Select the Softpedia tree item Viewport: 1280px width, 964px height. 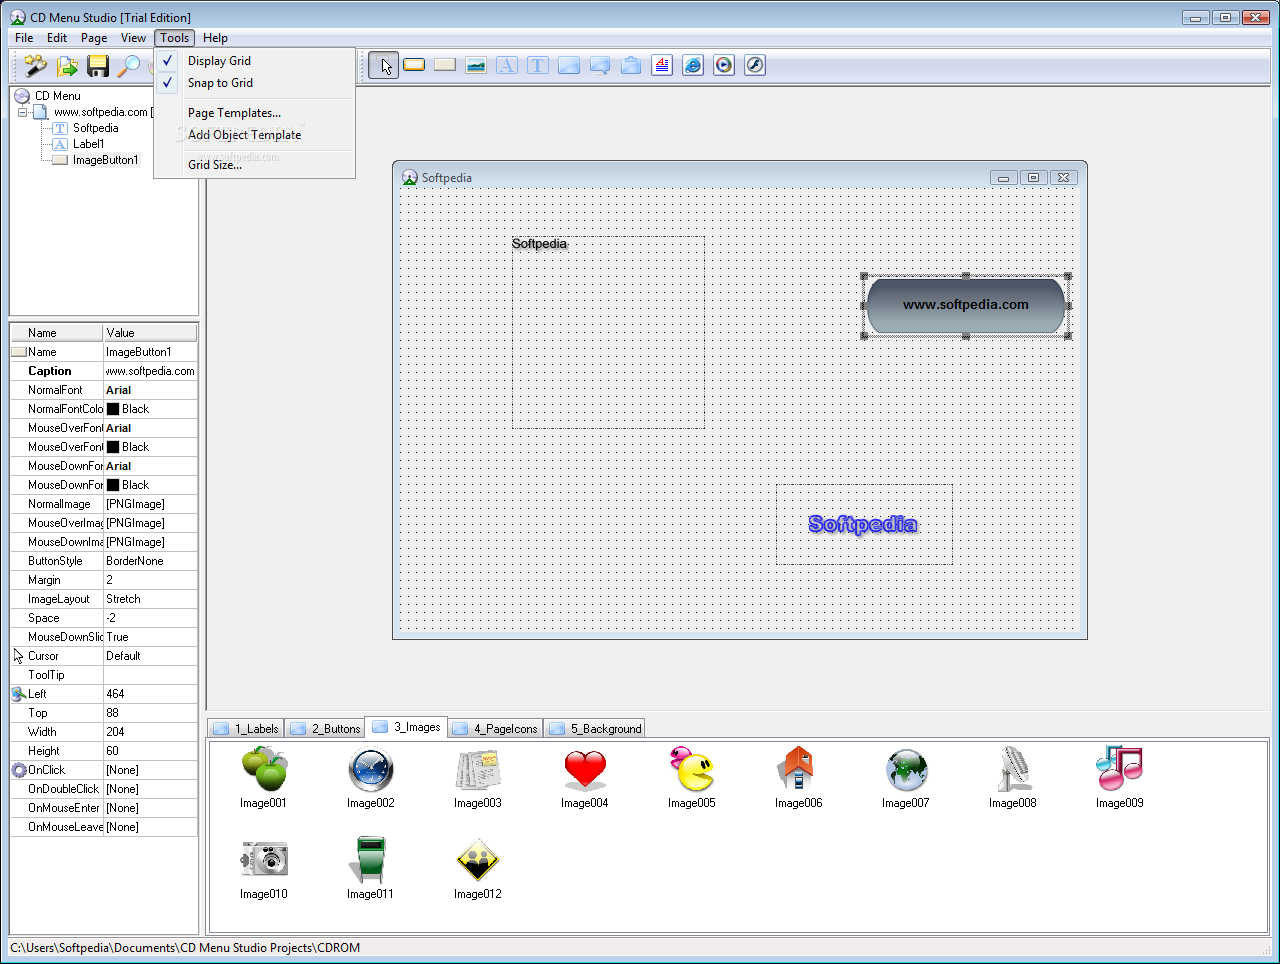(95, 128)
